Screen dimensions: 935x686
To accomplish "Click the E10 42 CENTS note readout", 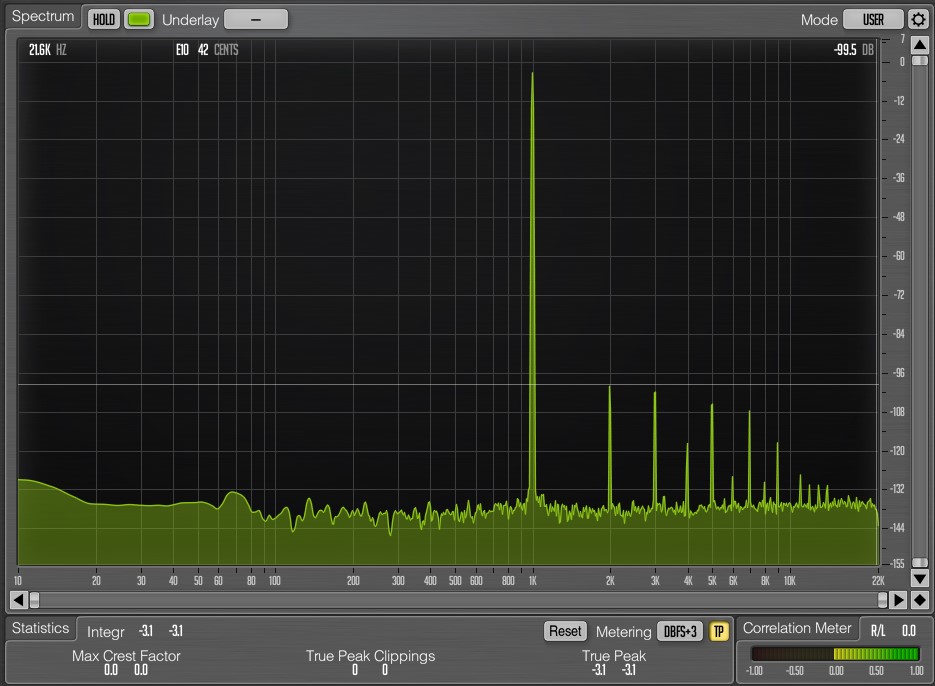I will coord(207,50).
